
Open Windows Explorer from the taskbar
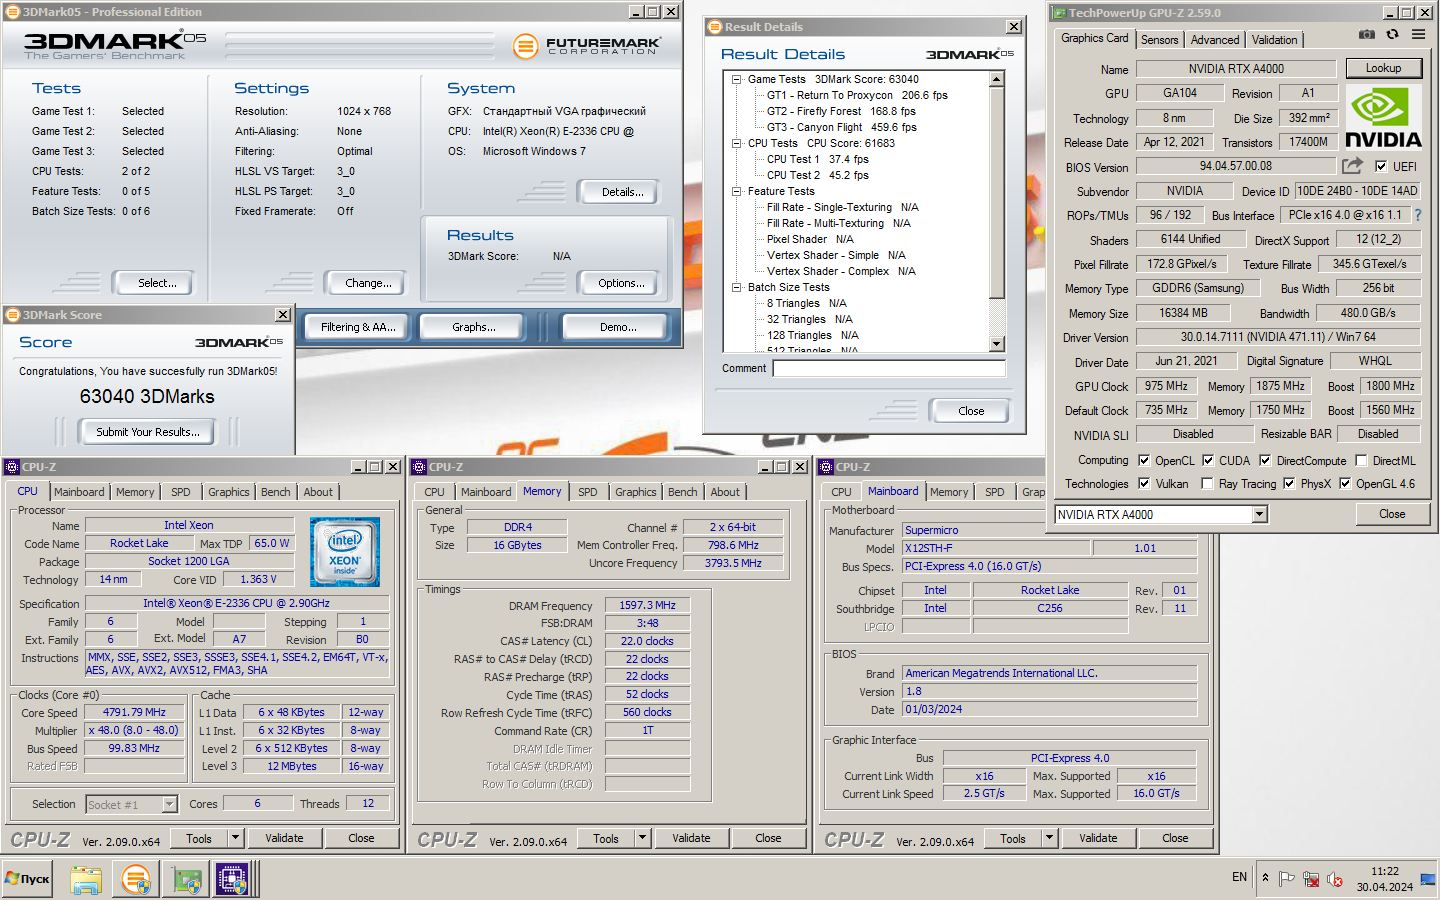[x=86, y=879]
